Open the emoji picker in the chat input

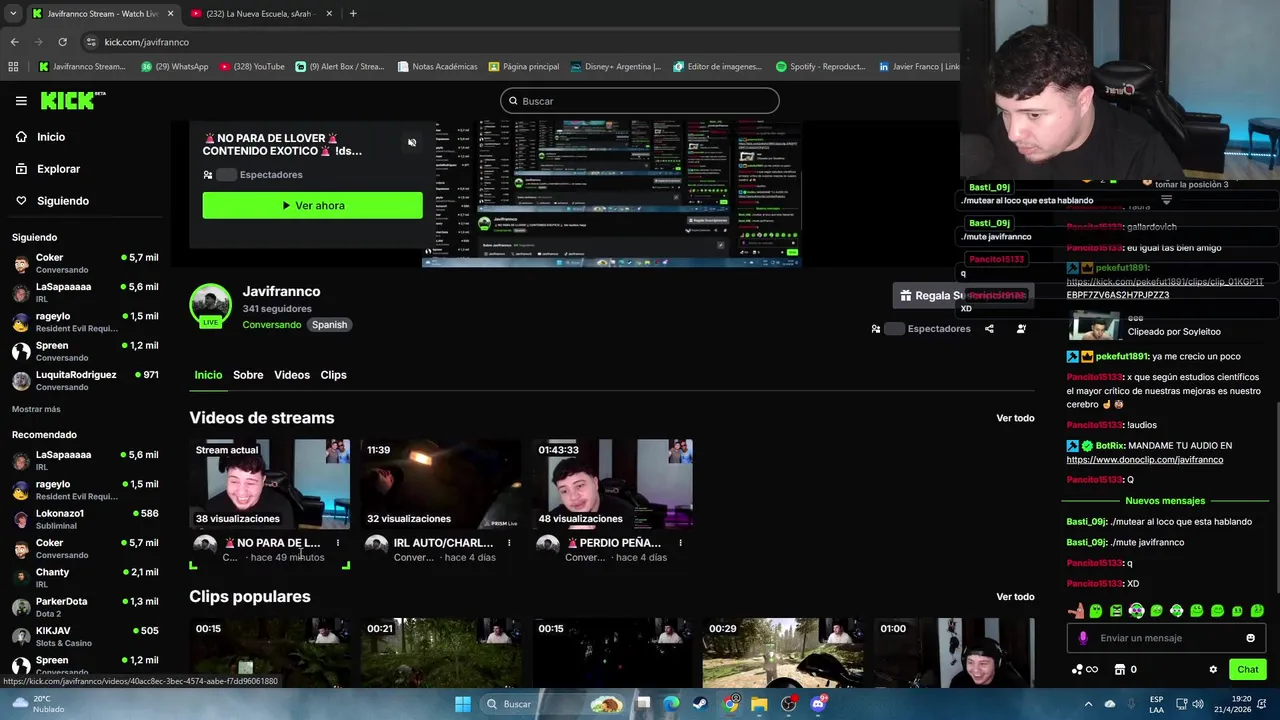1250,638
